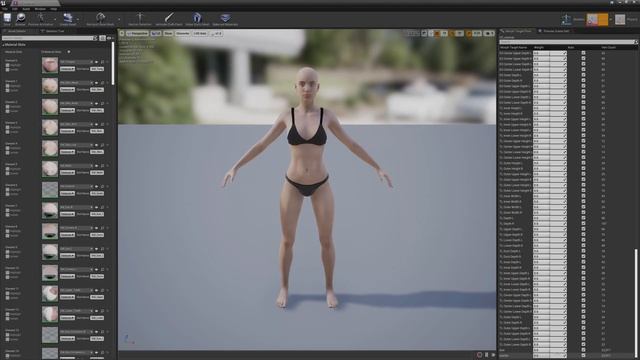
Task: Open the Perspective view dropdown
Action: click(x=137, y=33)
